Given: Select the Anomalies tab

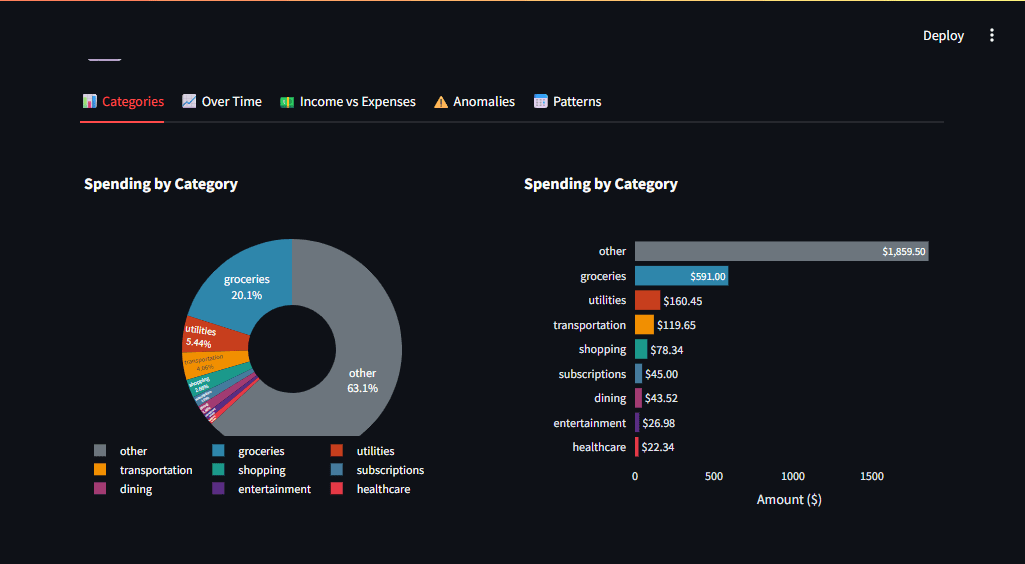Looking at the screenshot, I should [x=474, y=101].
